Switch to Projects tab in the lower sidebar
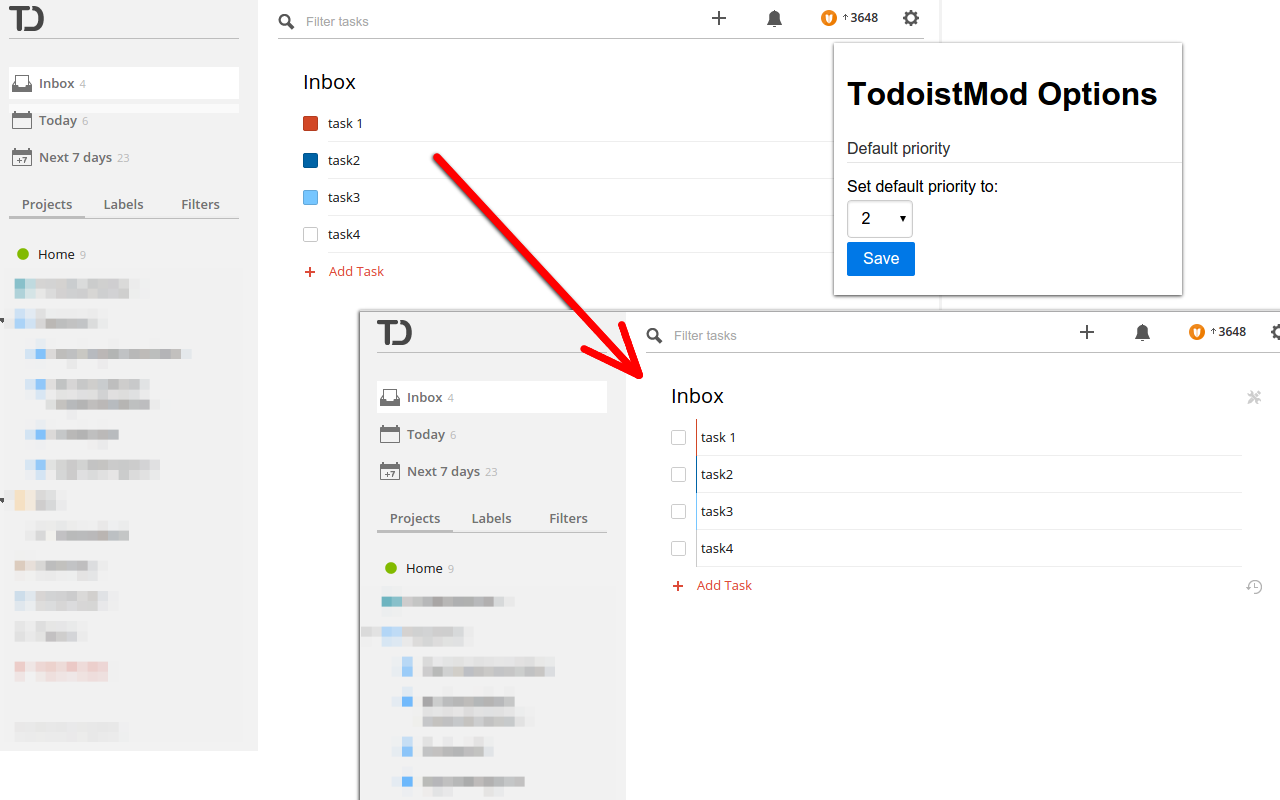The height and width of the screenshot is (800, 1280). point(415,518)
